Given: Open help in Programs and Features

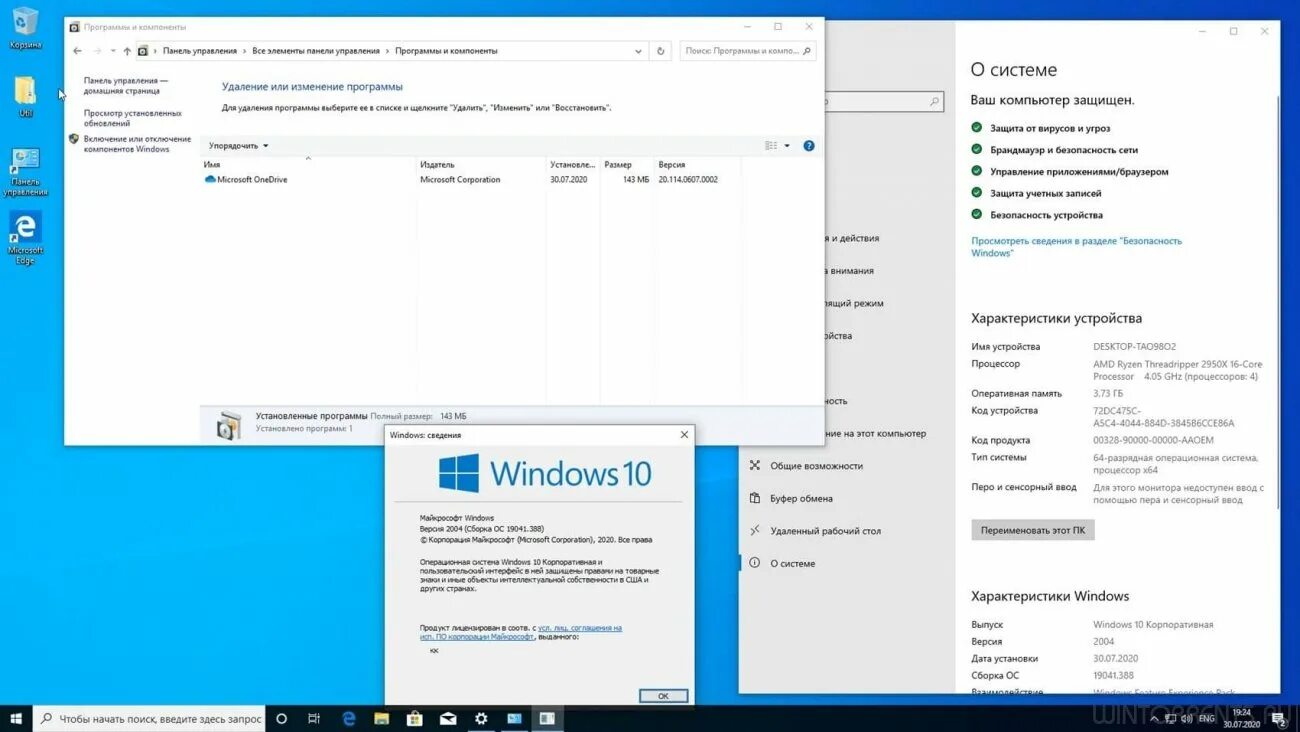Looking at the screenshot, I should (809, 146).
